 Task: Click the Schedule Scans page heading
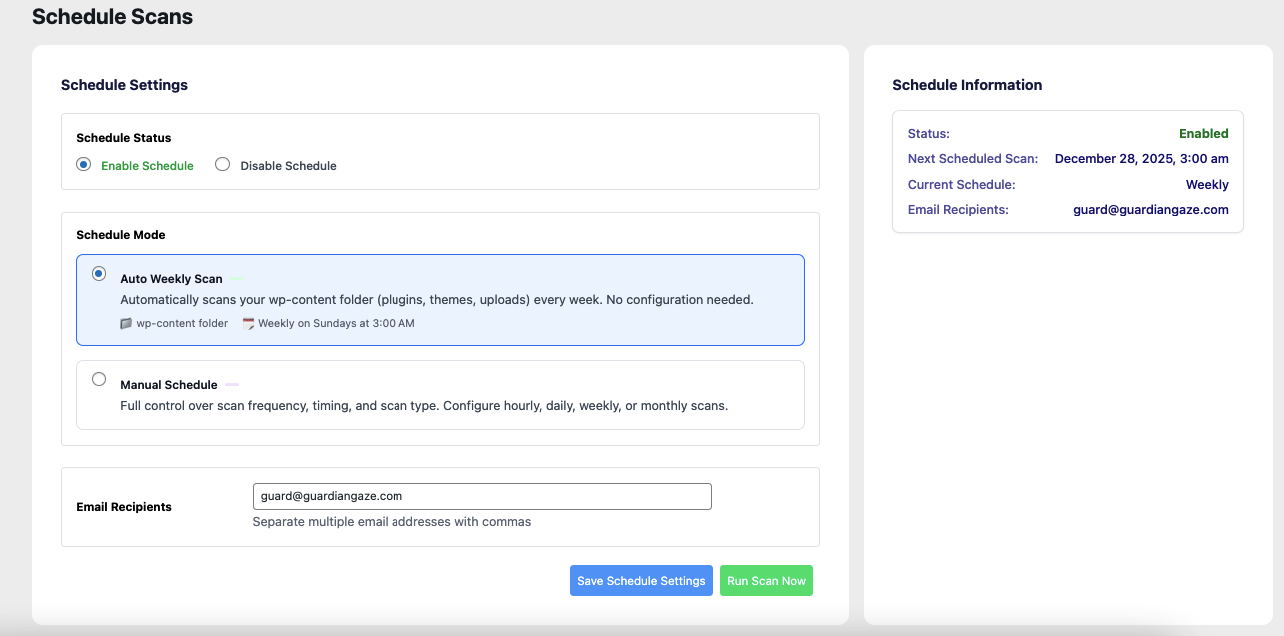pyautogui.click(x=113, y=17)
